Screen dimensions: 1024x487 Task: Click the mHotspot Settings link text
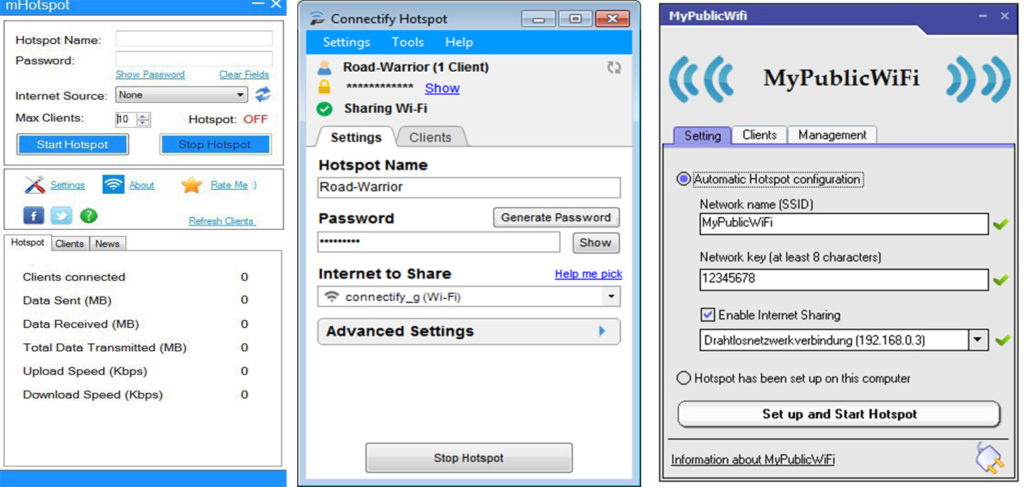(x=68, y=185)
